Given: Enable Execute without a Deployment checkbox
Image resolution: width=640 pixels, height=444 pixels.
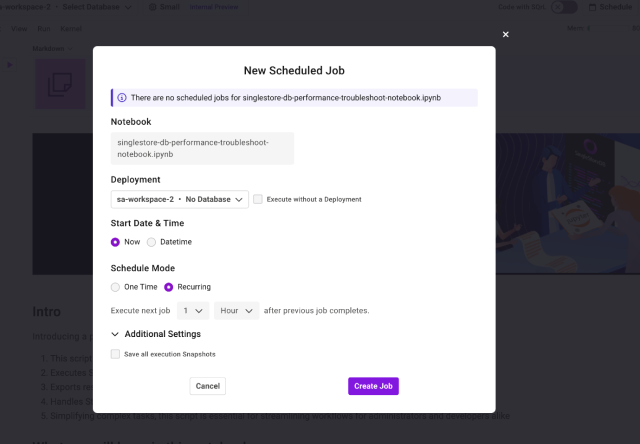Looking at the screenshot, I should click(258, 199).
